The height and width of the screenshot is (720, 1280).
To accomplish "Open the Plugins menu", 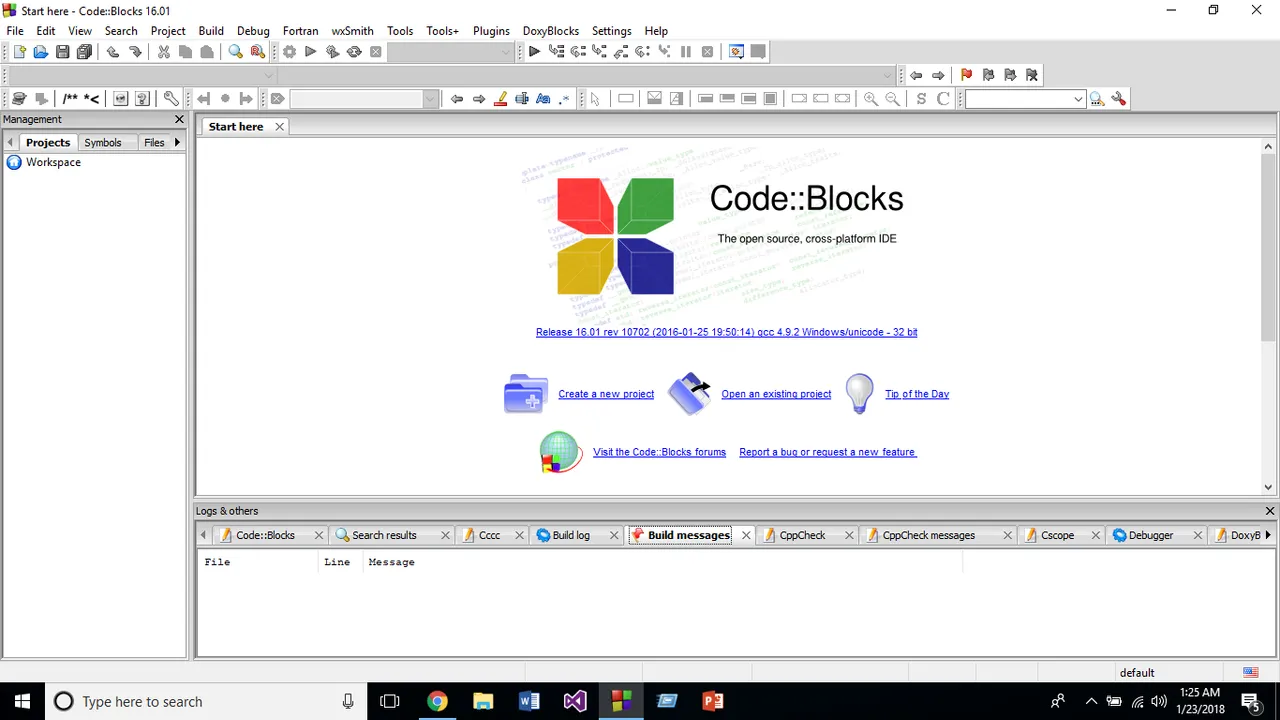I will (x=491, y=31).
